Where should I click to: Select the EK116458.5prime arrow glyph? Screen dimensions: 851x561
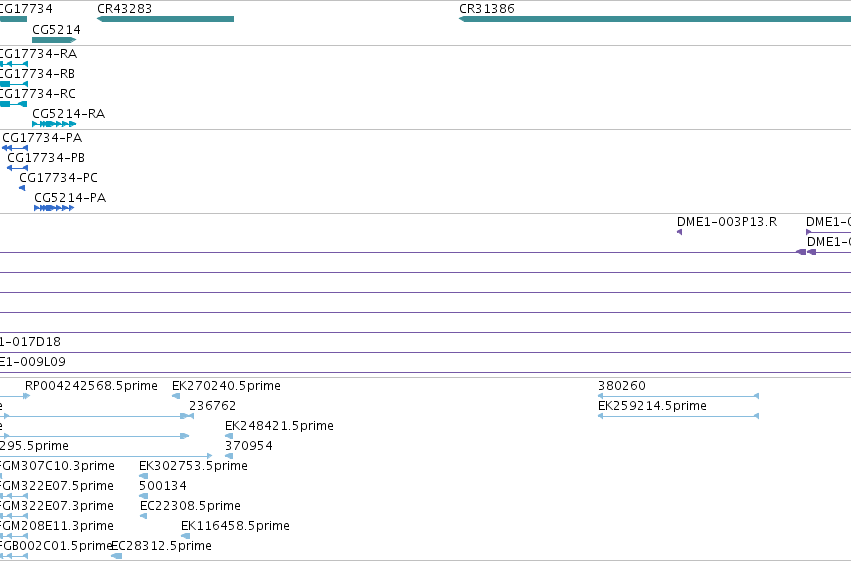(x=186, y=536)
